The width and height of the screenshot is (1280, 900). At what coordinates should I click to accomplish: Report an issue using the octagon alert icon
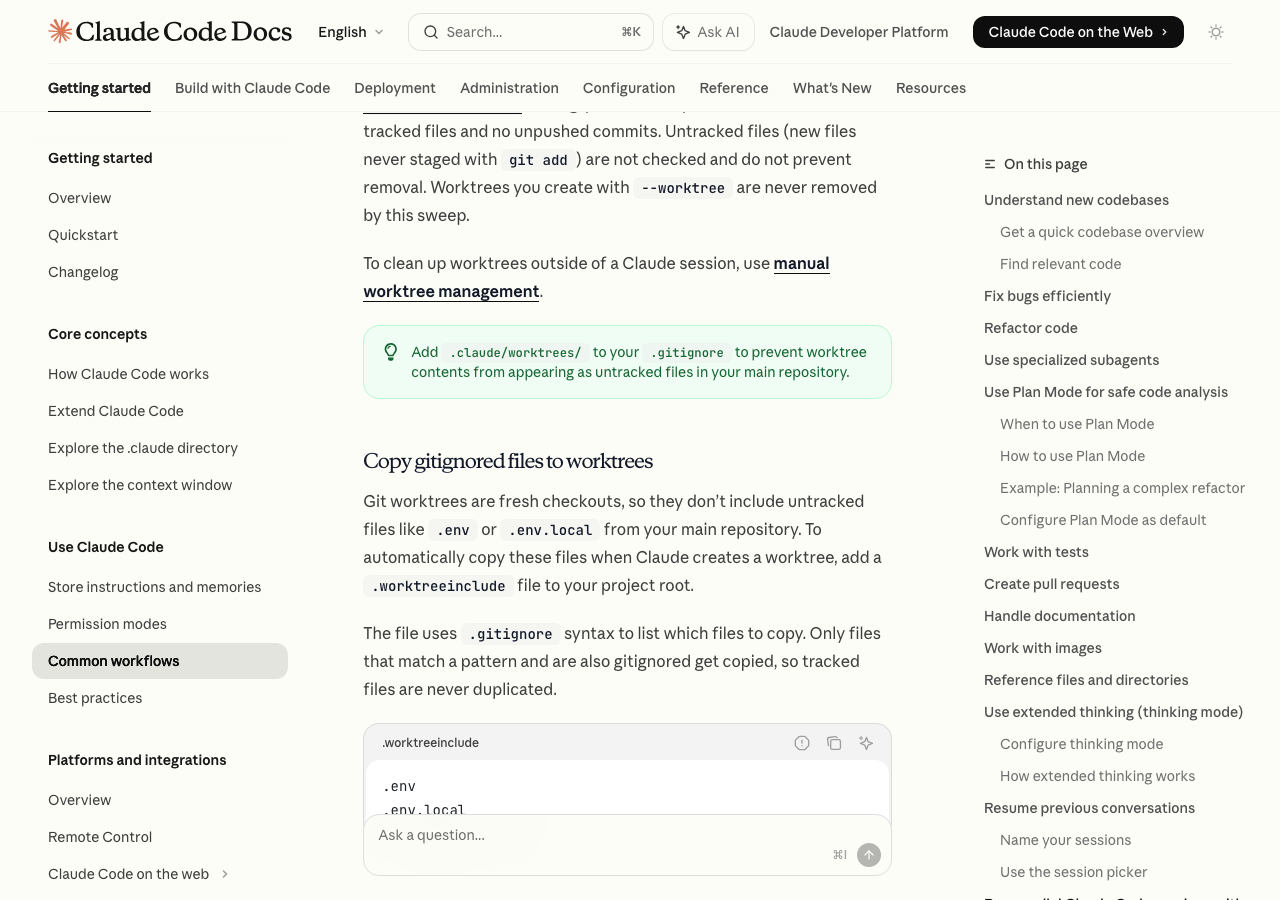pos(801,743)
